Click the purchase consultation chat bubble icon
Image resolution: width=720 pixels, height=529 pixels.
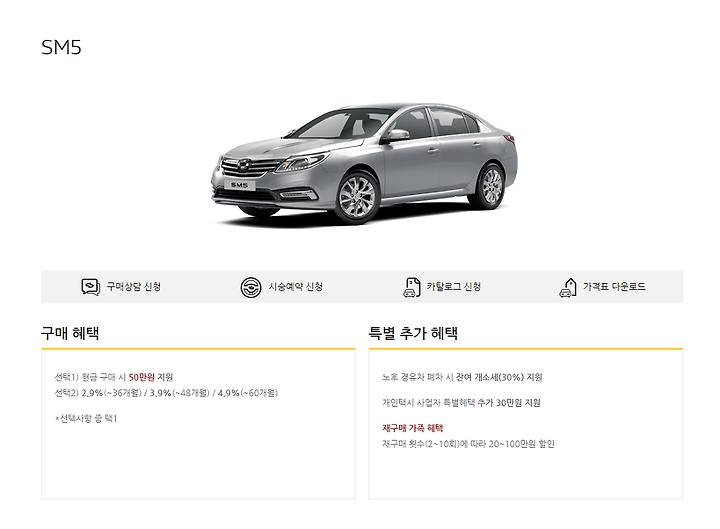90,287
